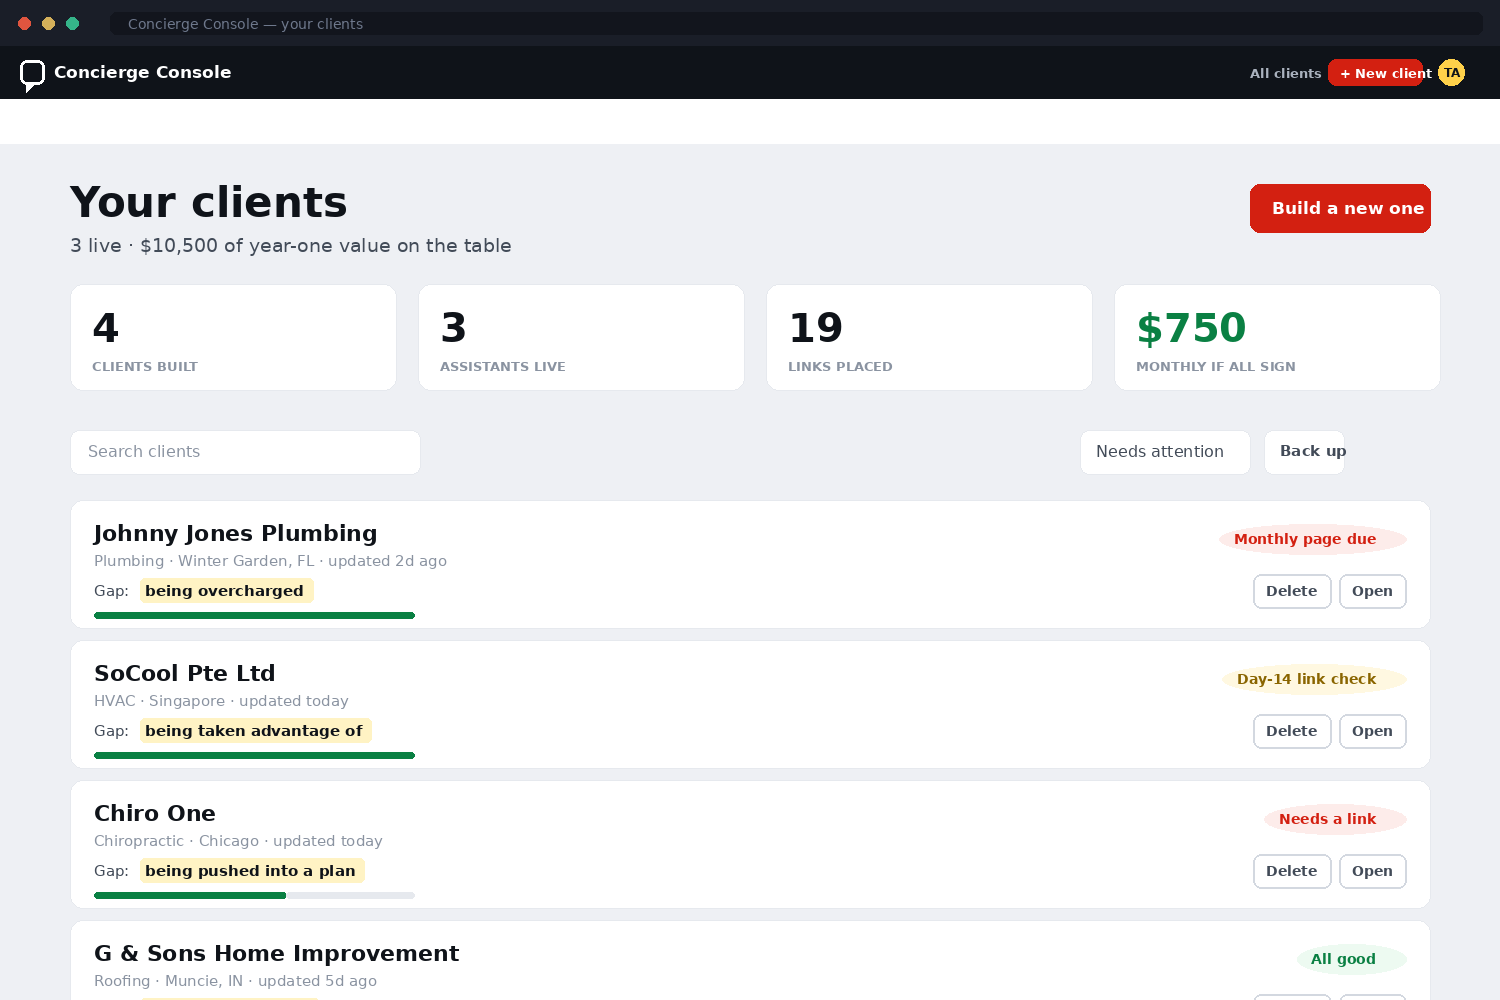The height and width of the screenshot is (1000, 1500).
Task: Click the All good status badge
Action: pos(1351,959)
